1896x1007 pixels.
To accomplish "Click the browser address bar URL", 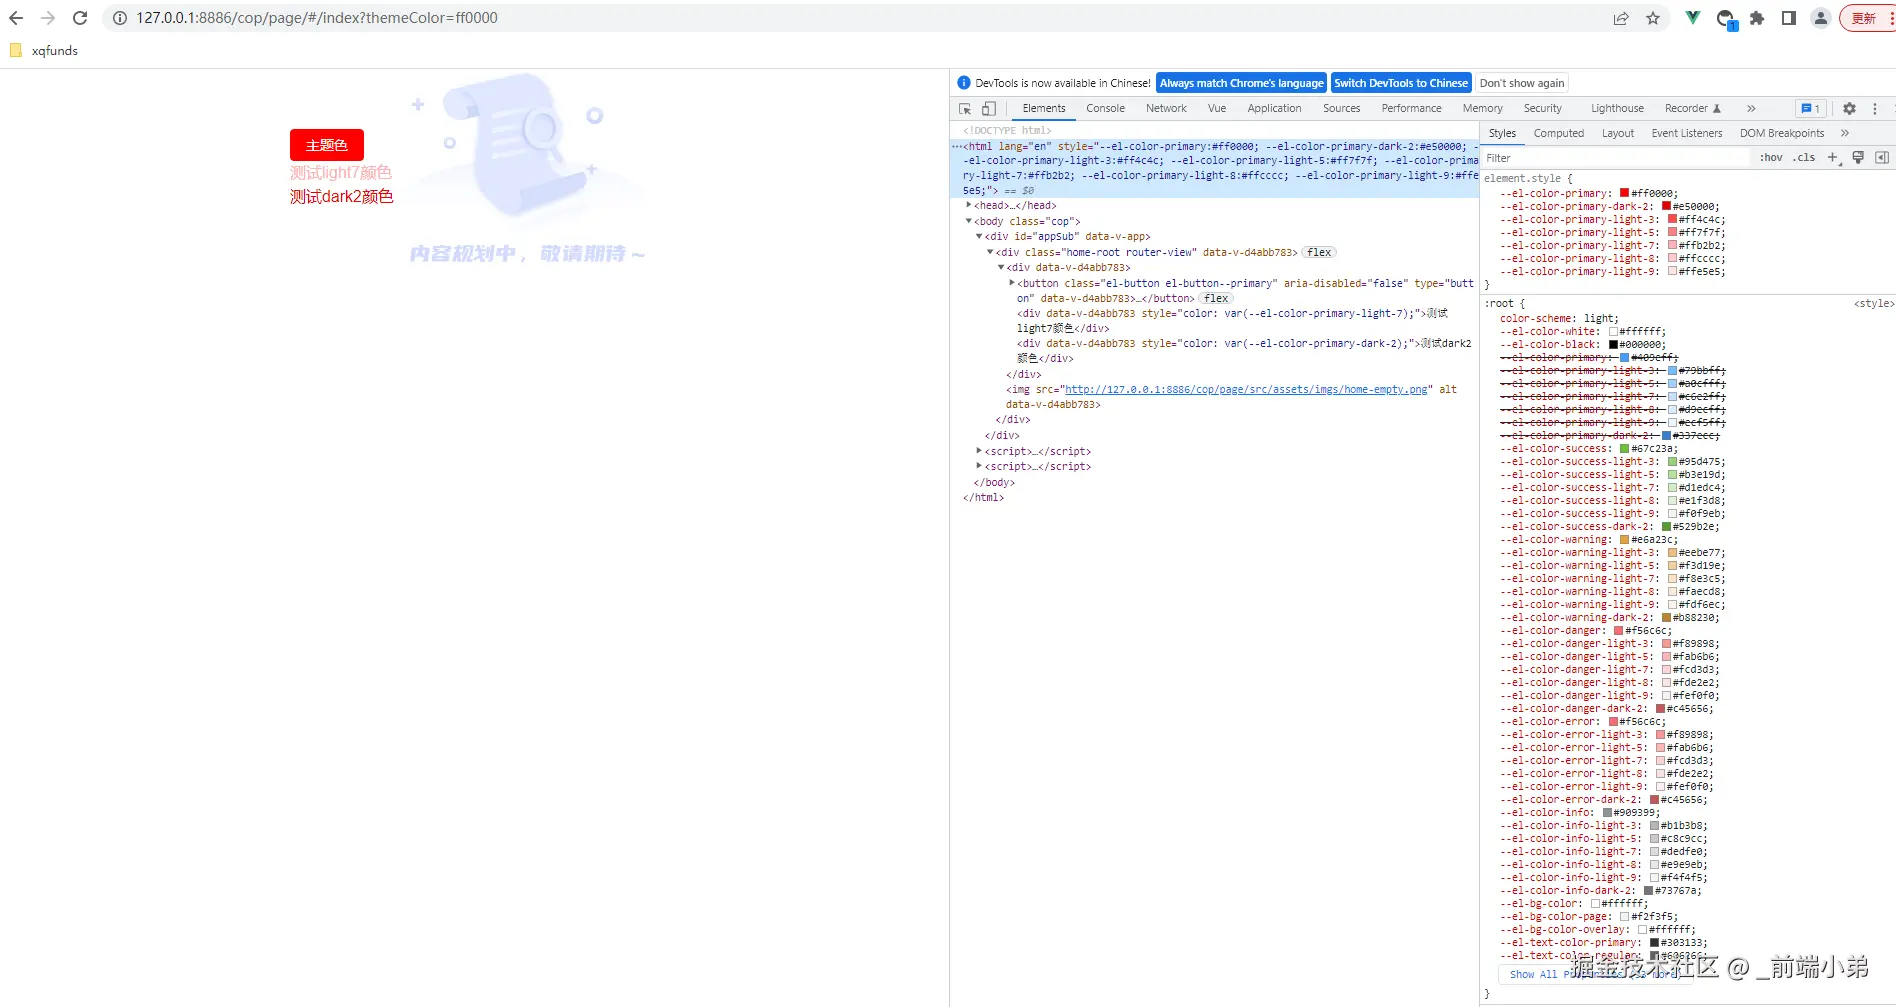I will pyautogui.click(x=317, y=18).
